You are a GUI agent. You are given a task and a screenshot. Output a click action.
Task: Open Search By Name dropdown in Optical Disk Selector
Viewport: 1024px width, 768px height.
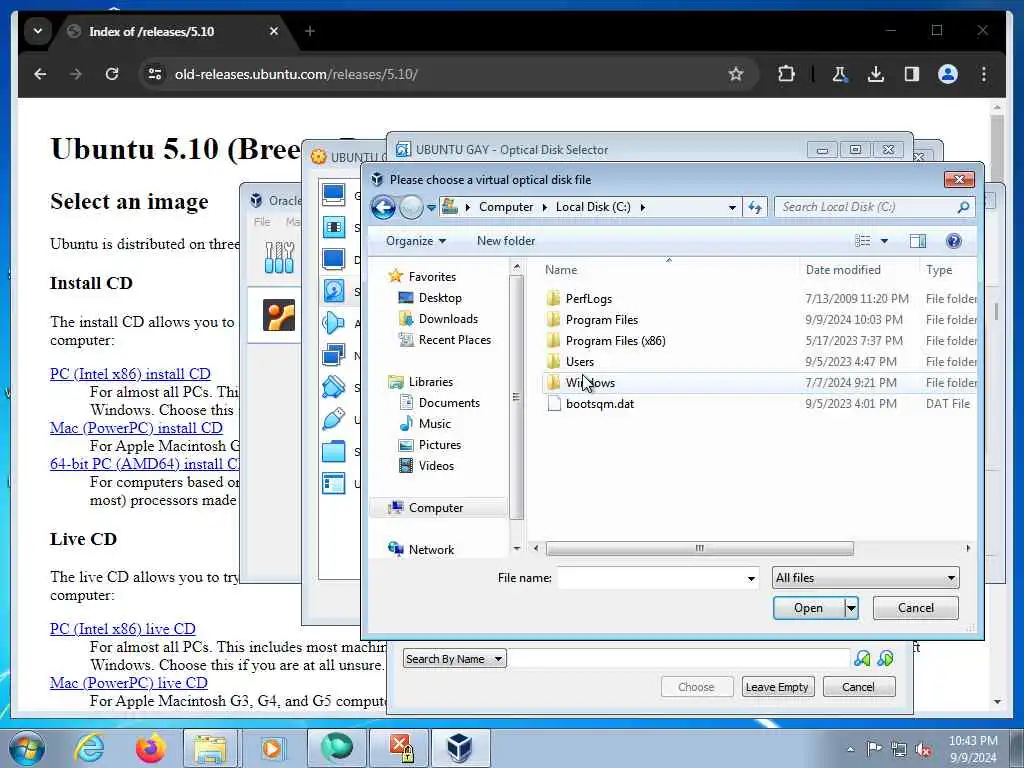(454, 659)
